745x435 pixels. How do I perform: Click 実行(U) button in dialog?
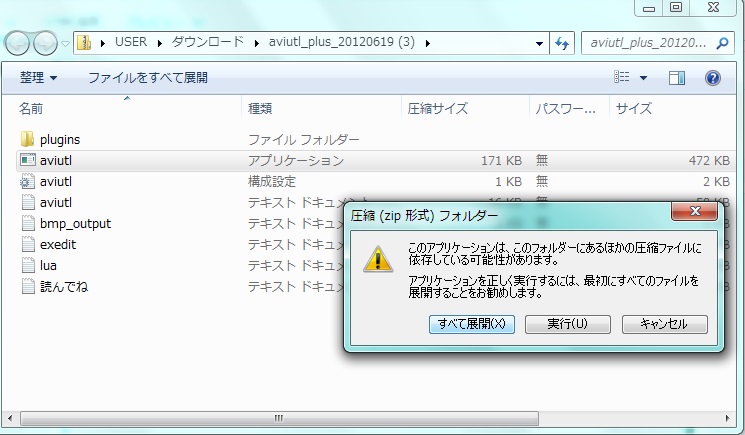[568, 324]
